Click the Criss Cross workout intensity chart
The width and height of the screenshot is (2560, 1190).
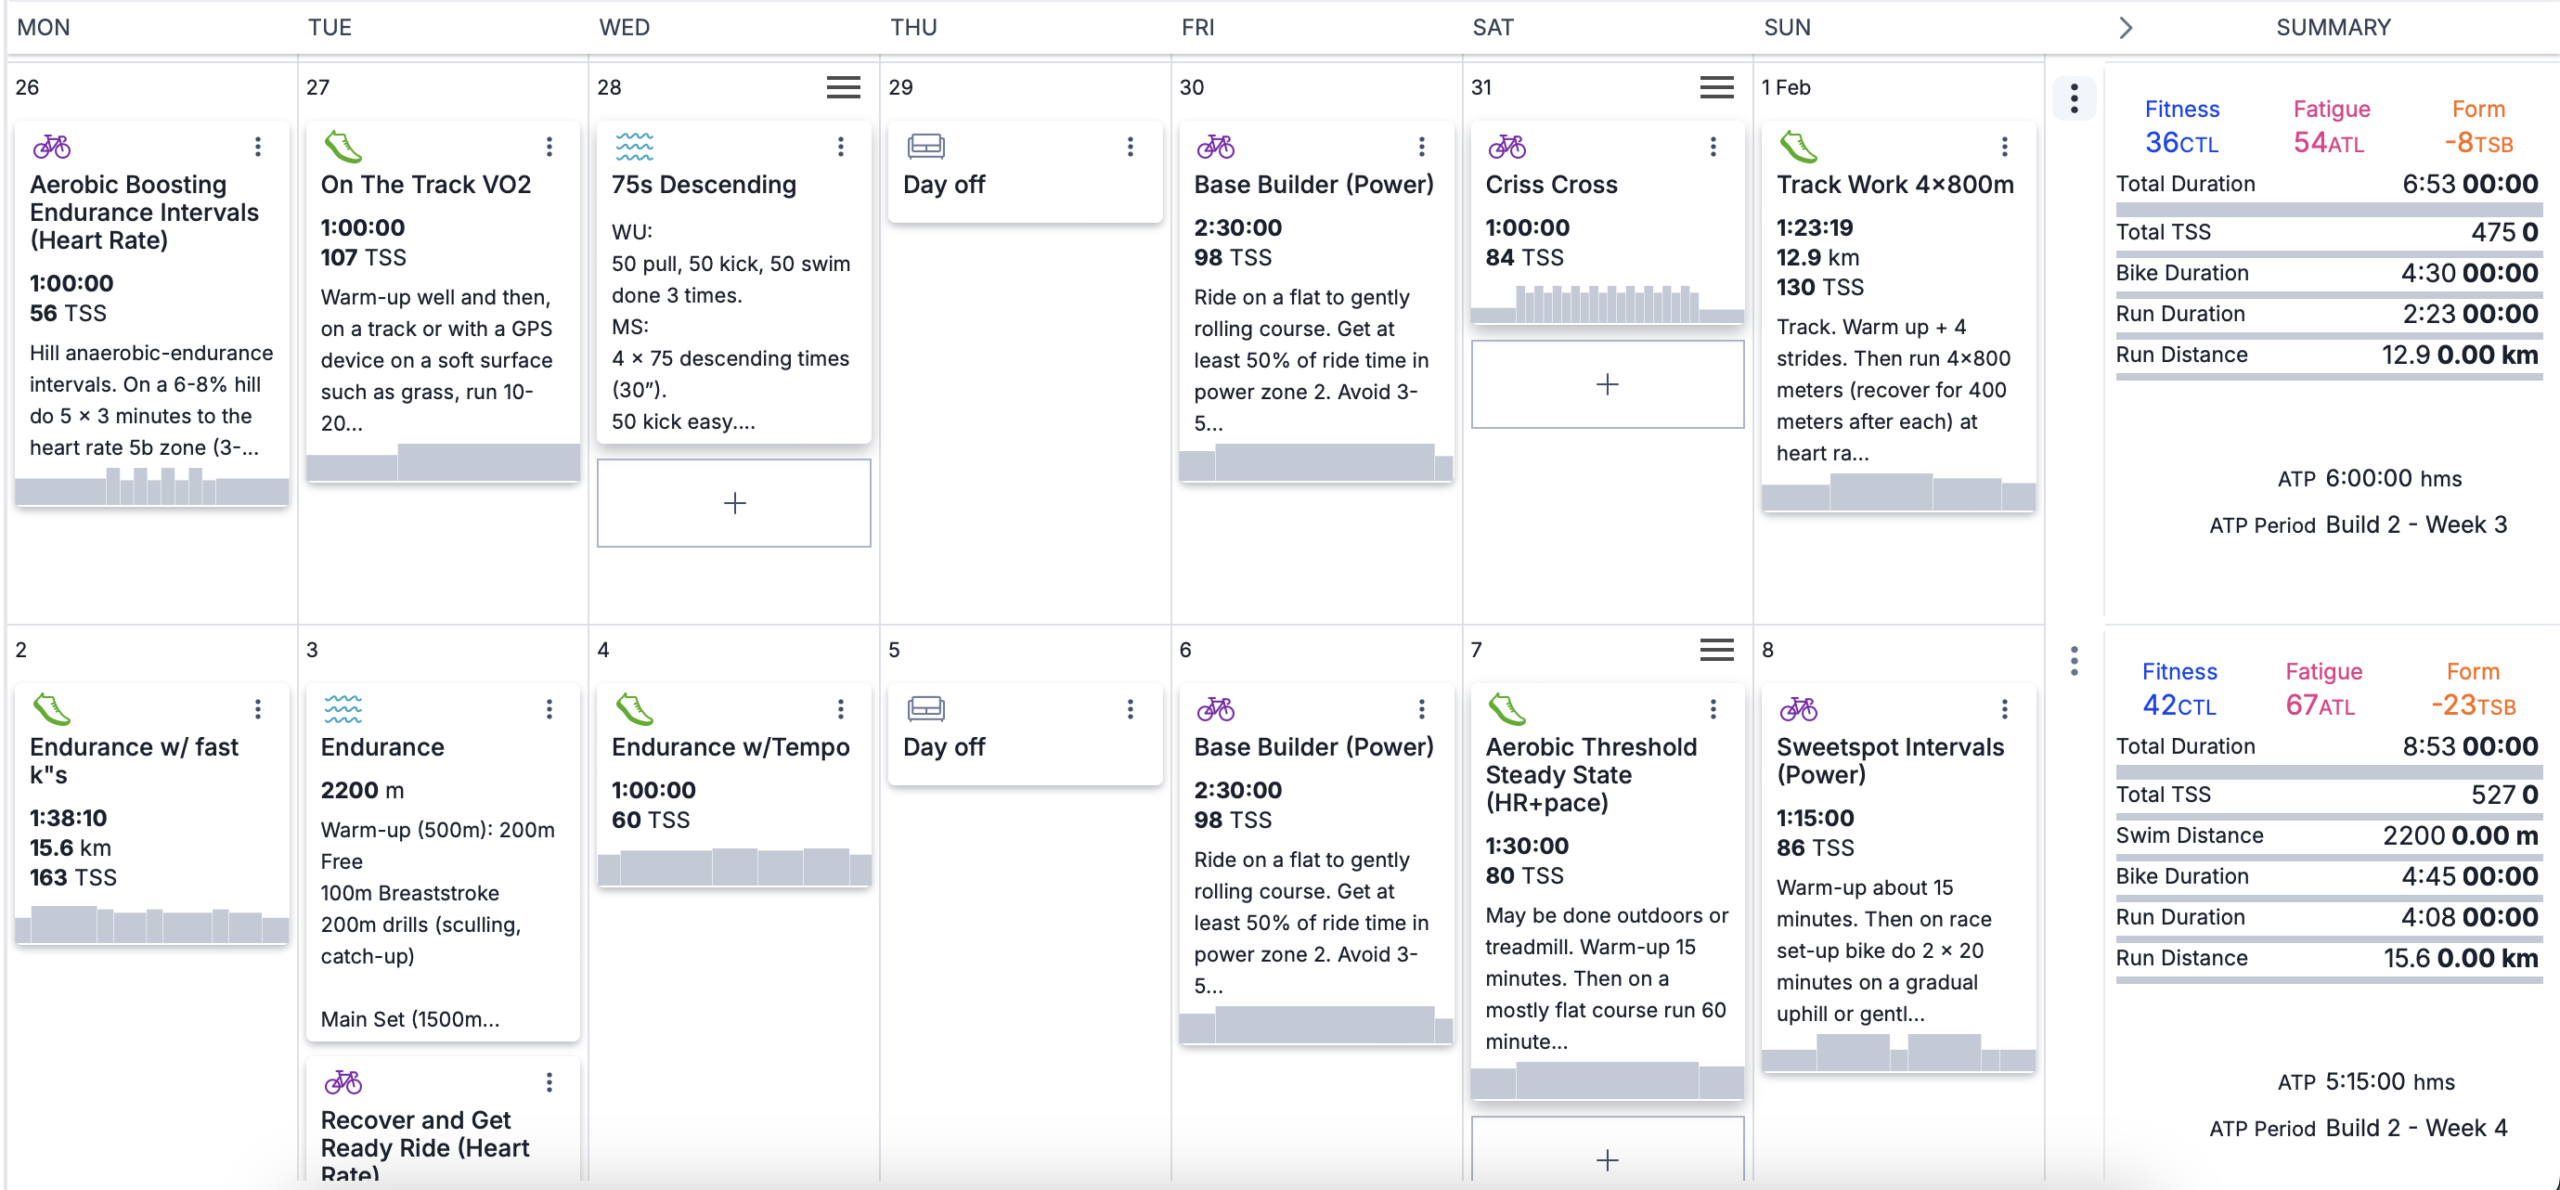pyautogui.click(x=1607, y=304)
